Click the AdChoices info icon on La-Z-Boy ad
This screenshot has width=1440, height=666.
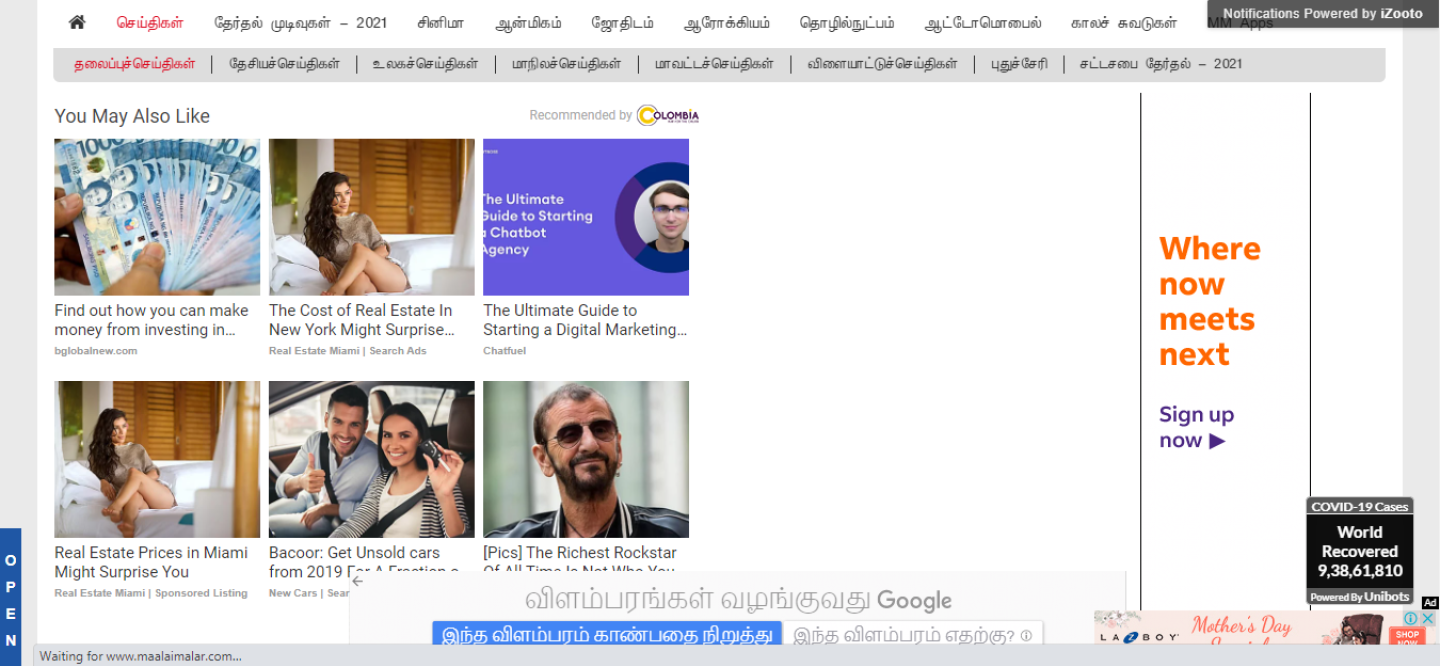(x=1411, y=619)
